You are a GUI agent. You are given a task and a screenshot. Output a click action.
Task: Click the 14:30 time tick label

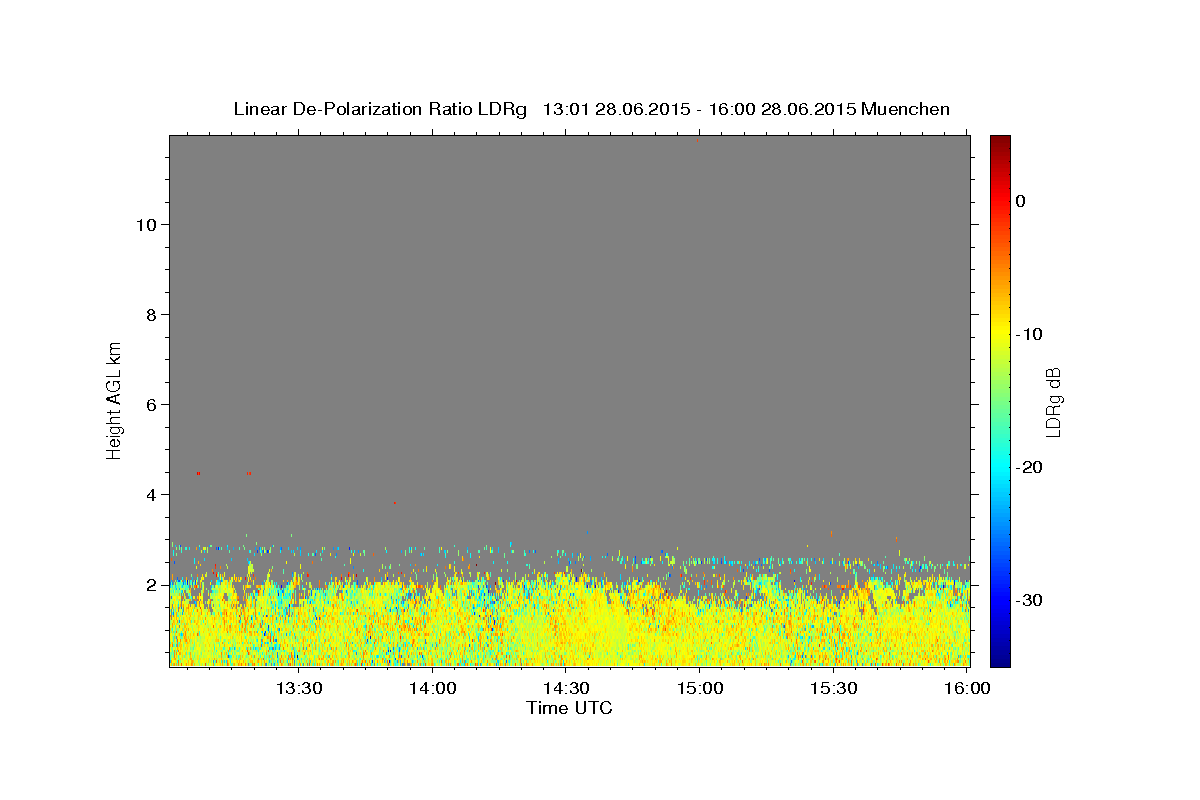pyautogui.click(x=566, y=688)
